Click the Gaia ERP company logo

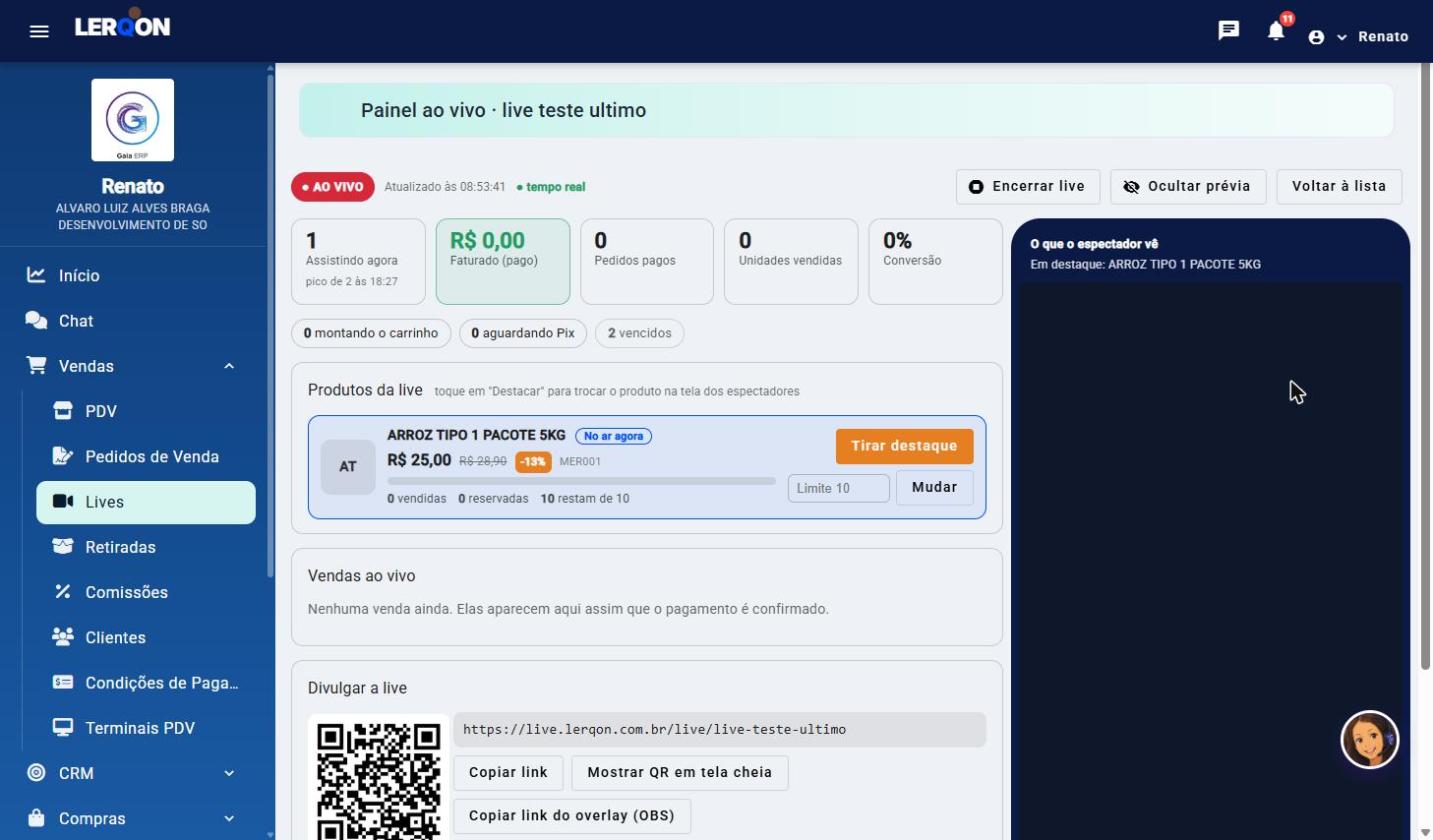point(133,120)
